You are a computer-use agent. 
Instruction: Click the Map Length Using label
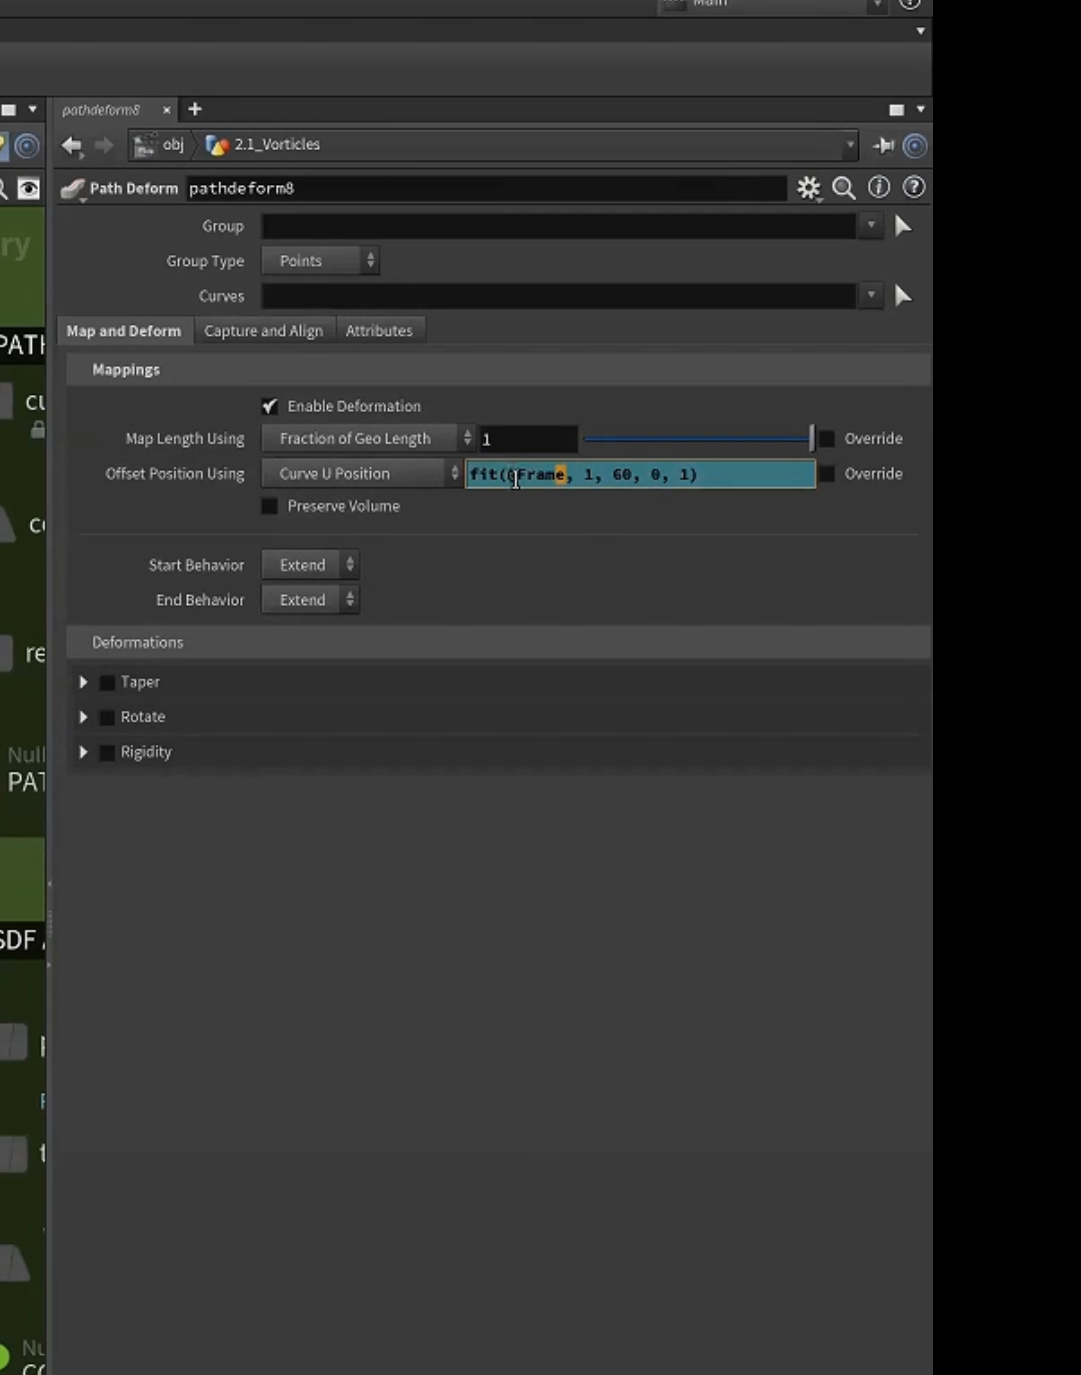[x=185, y=438]
